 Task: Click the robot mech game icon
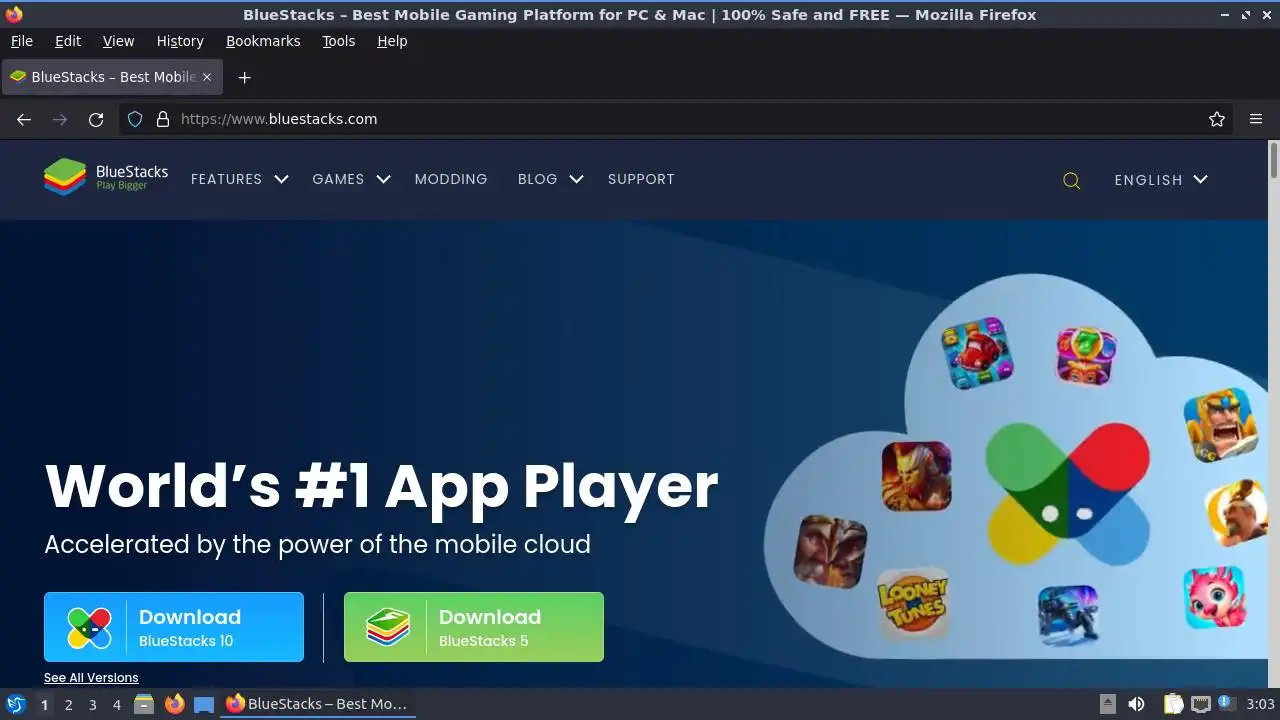[1067, 615]
